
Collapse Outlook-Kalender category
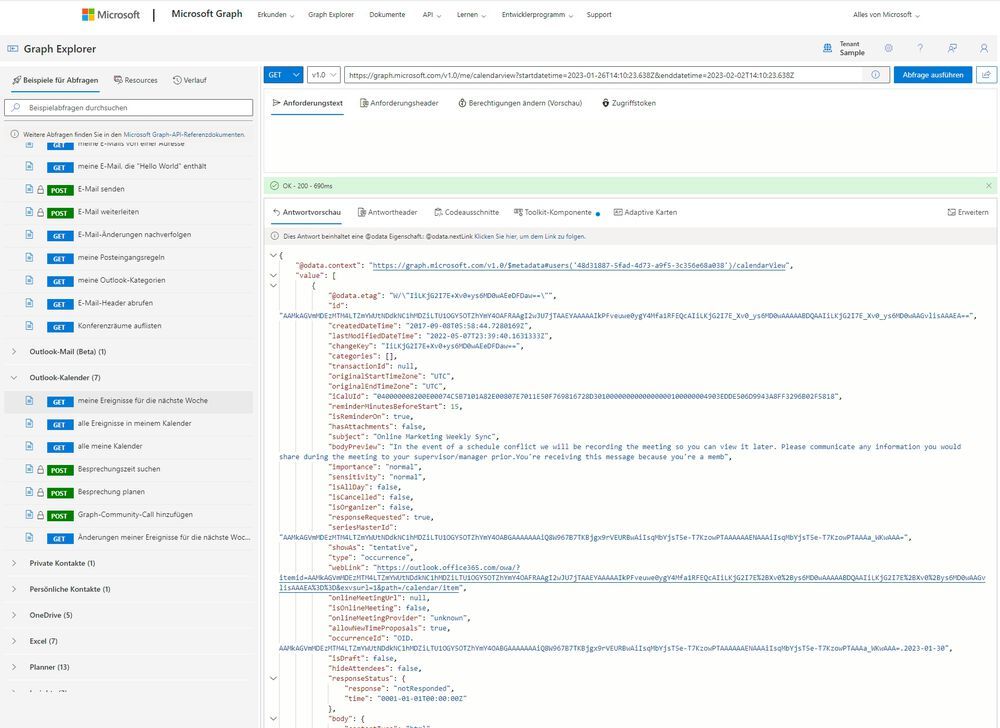[x=14, y=377]
